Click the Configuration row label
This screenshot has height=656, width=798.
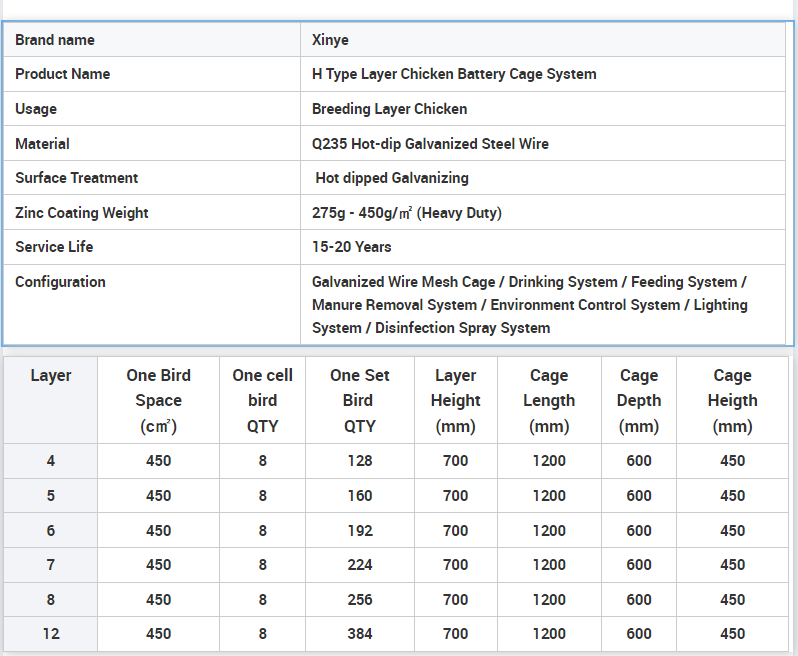click(60, 282)
